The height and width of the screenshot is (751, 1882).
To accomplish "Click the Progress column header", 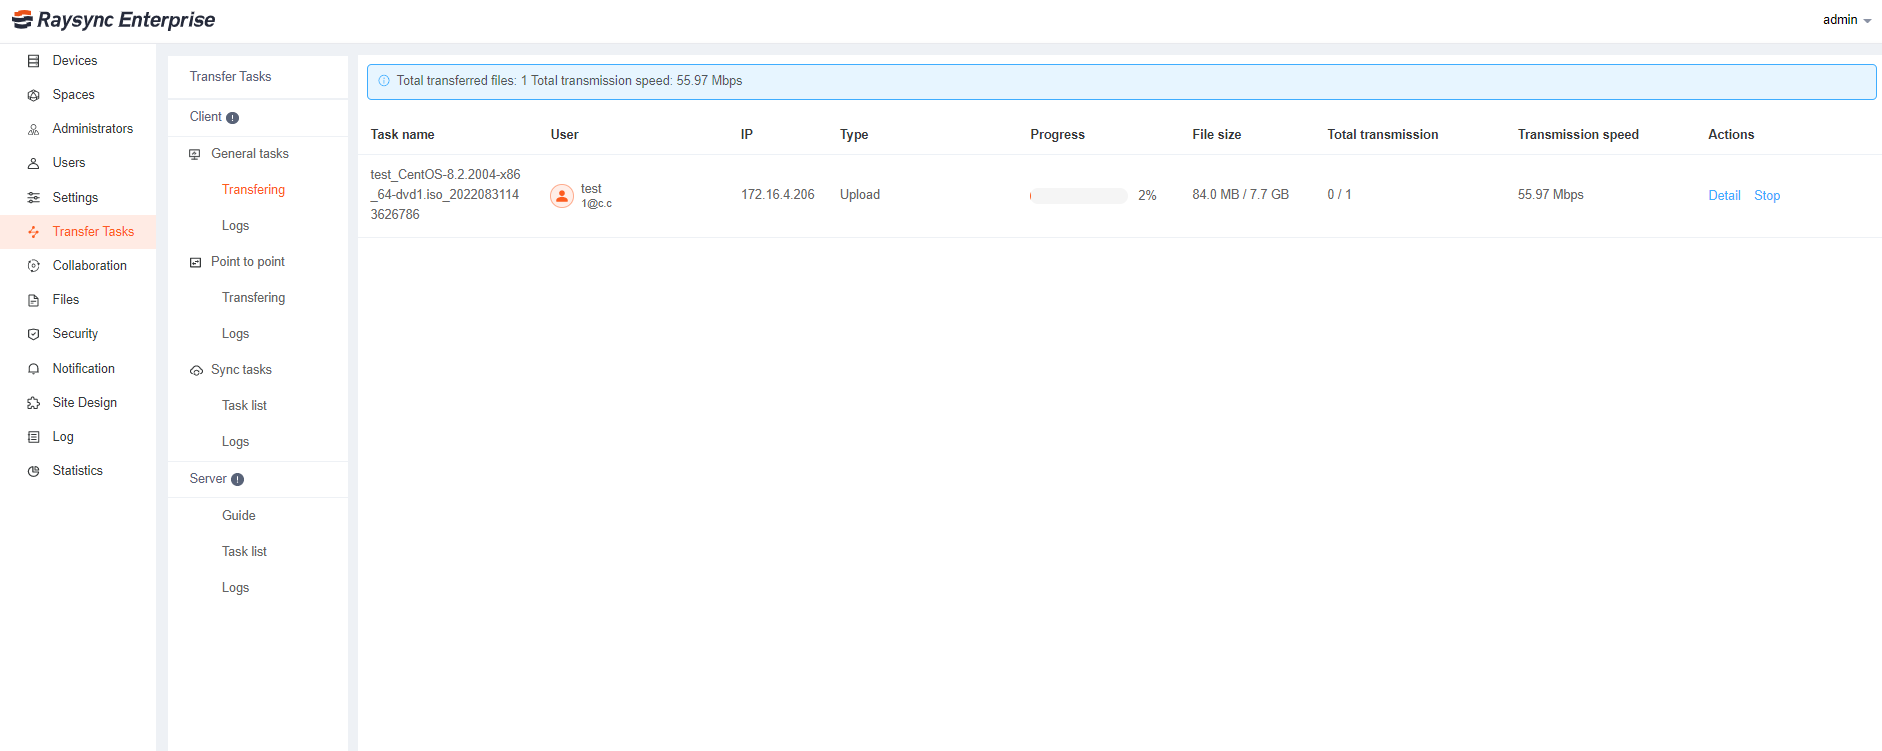I will (1057, 135).
